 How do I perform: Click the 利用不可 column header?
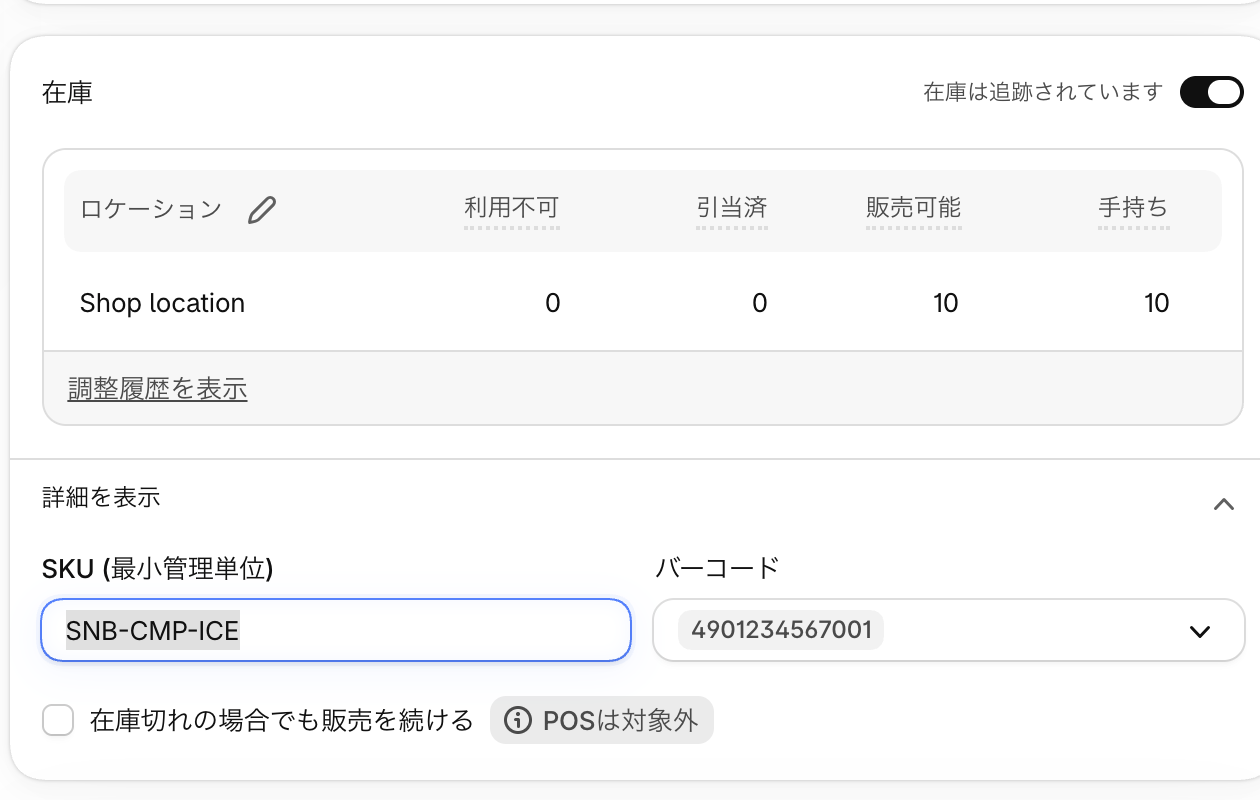511,208
